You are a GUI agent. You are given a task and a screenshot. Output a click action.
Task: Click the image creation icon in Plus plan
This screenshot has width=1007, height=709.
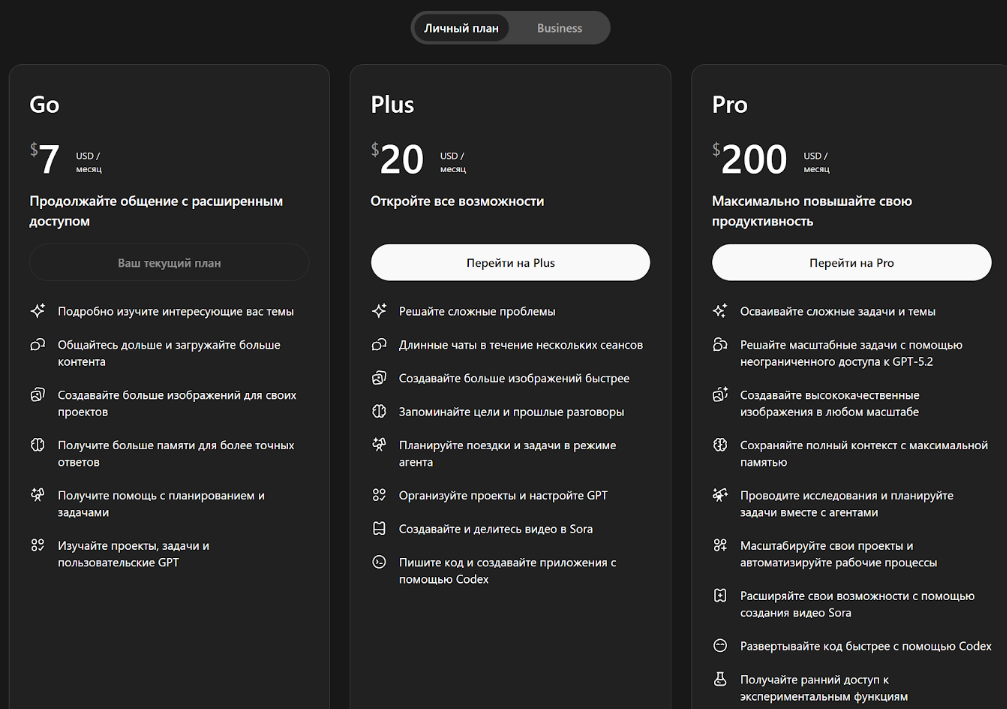pyautogui.click(x=379, y=378)
